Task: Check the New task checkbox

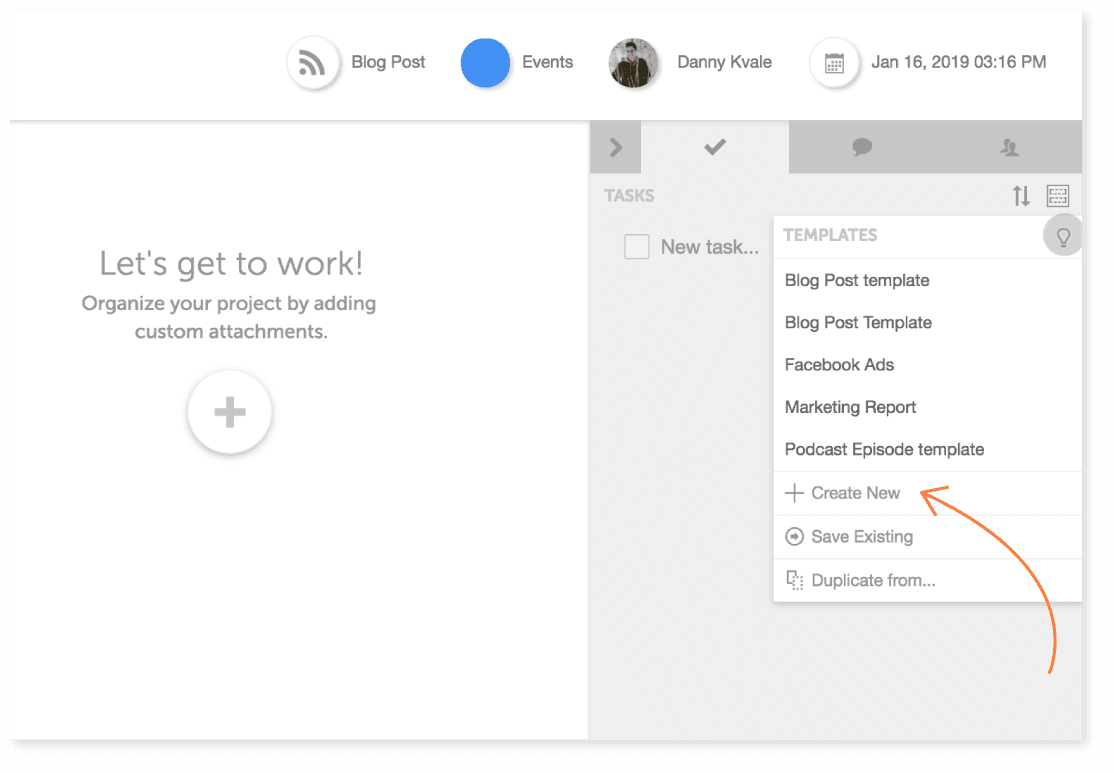Action: [x=637, y=247]
